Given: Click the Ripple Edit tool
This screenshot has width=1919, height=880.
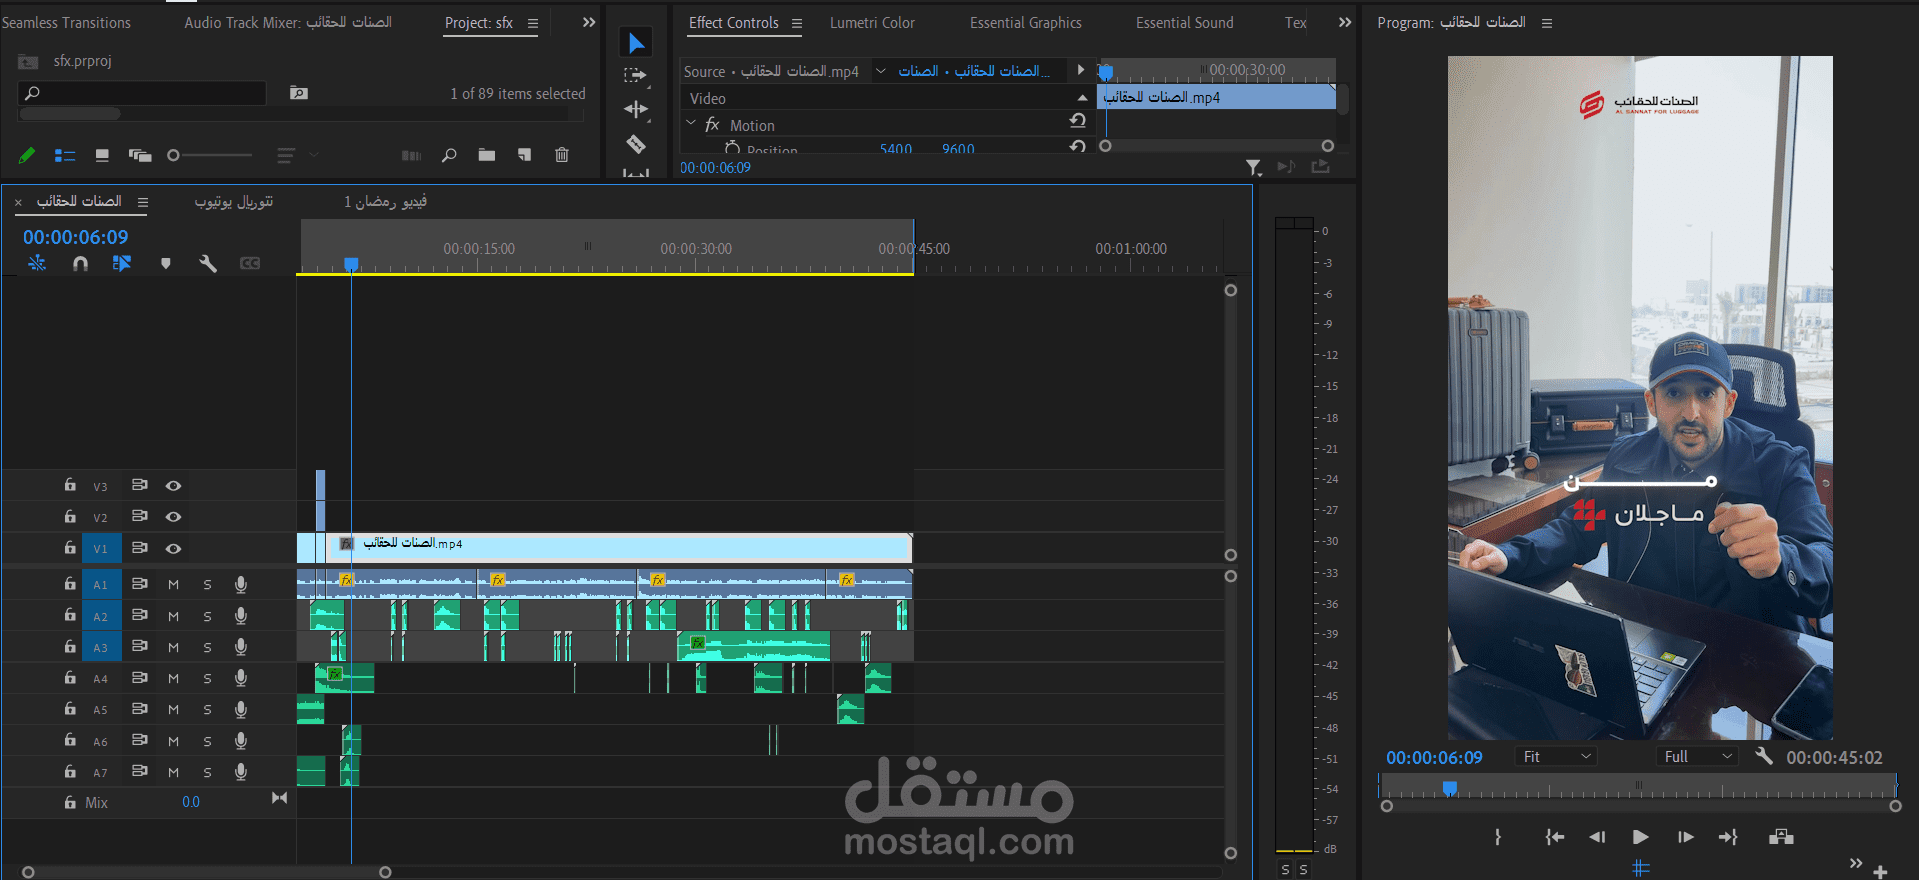Looking at the screenshot, I should tap(636, 109).
